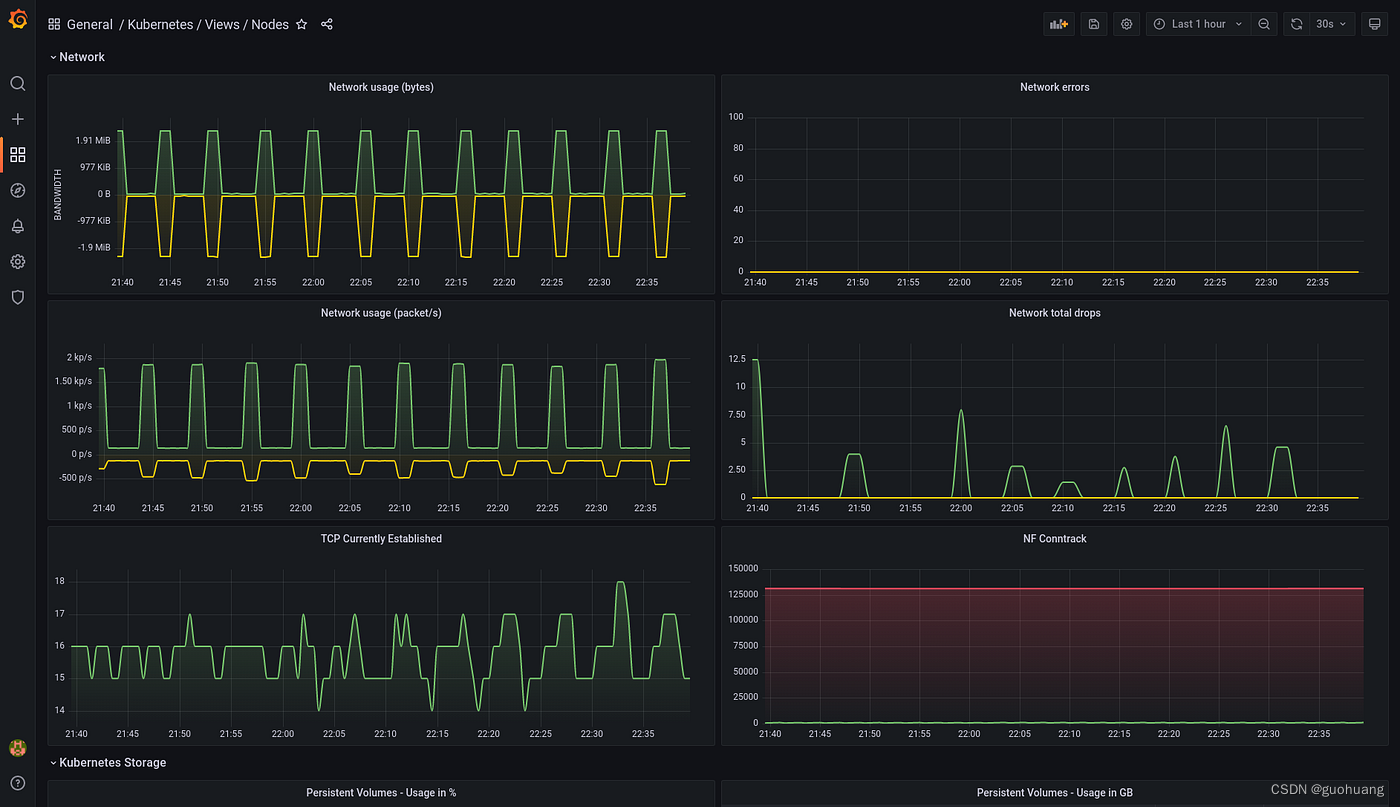The height and width of the screenshot is (807, 1400).
Task: Open the Network usage (bytes) panel menu
Action: [381, 87]
